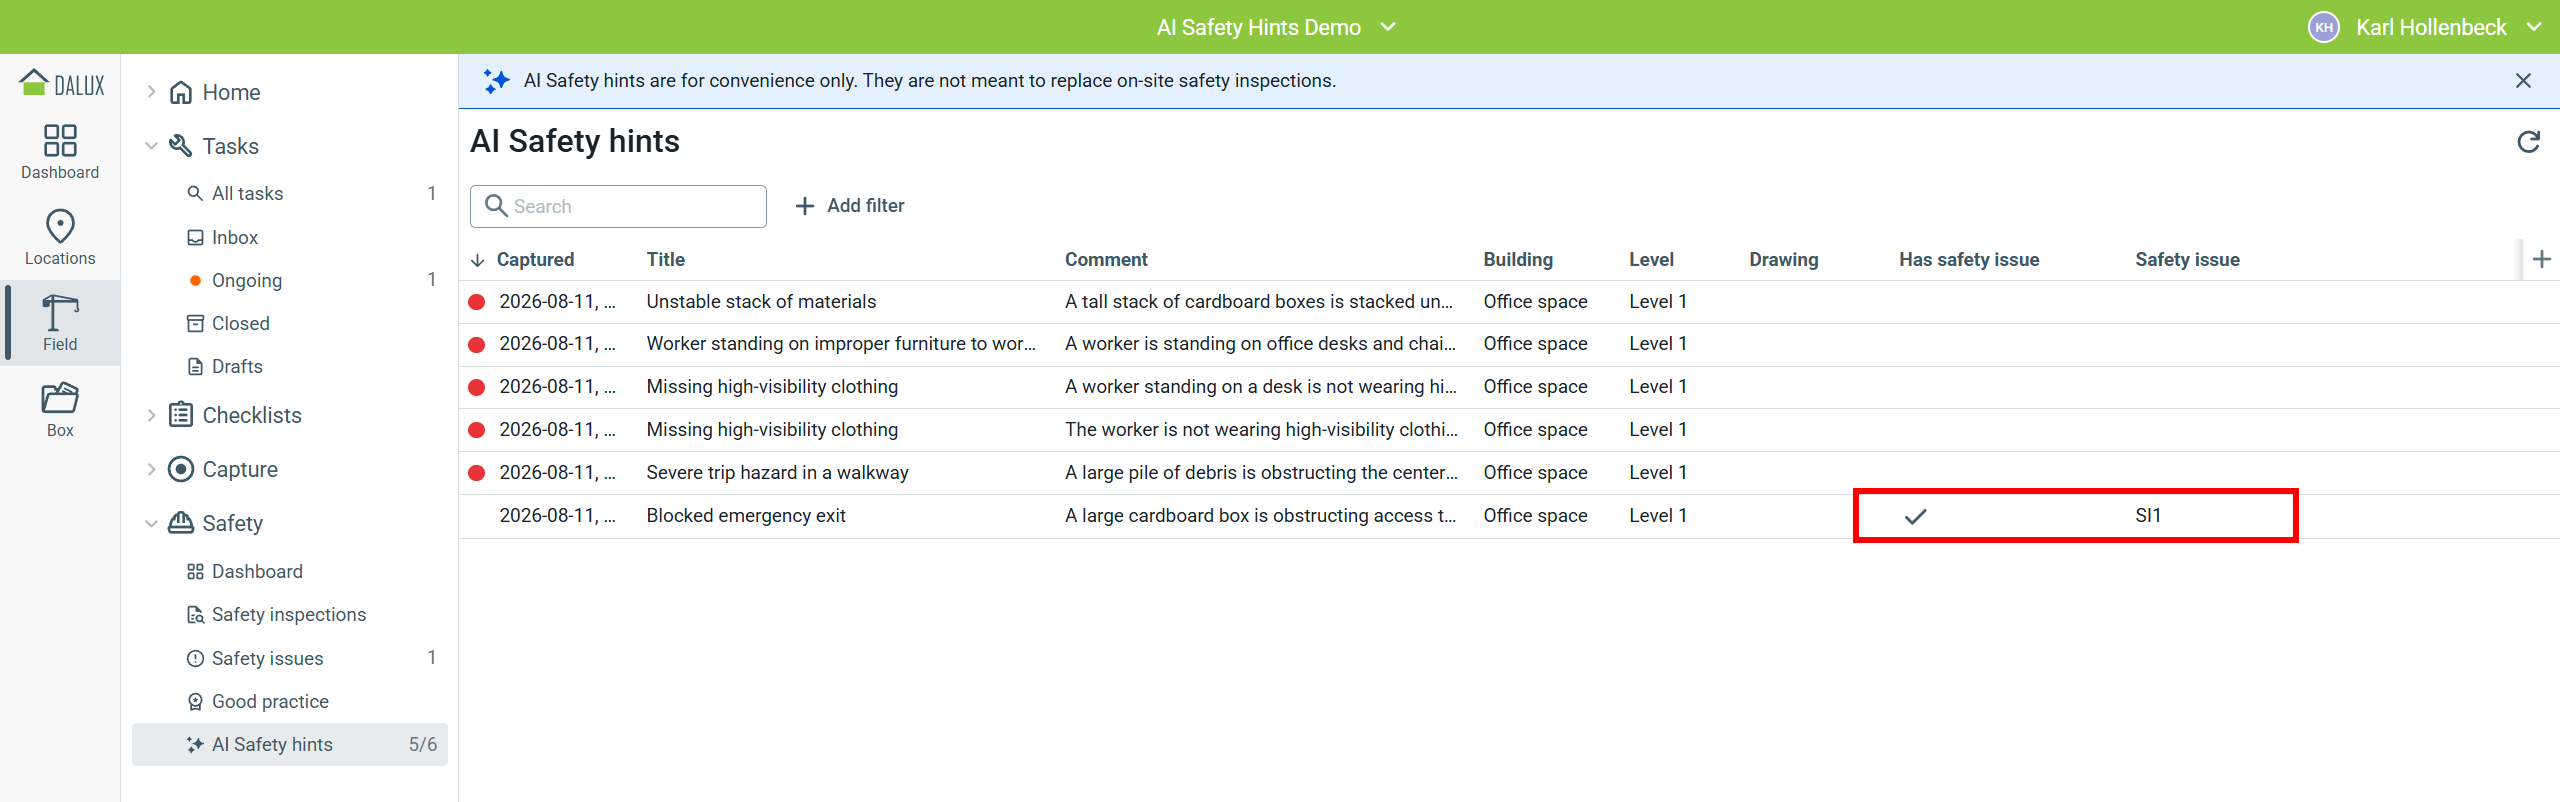Click the Has safety issue column header
This screenshot has height=802, width=2560.
tap(1969, 260)
